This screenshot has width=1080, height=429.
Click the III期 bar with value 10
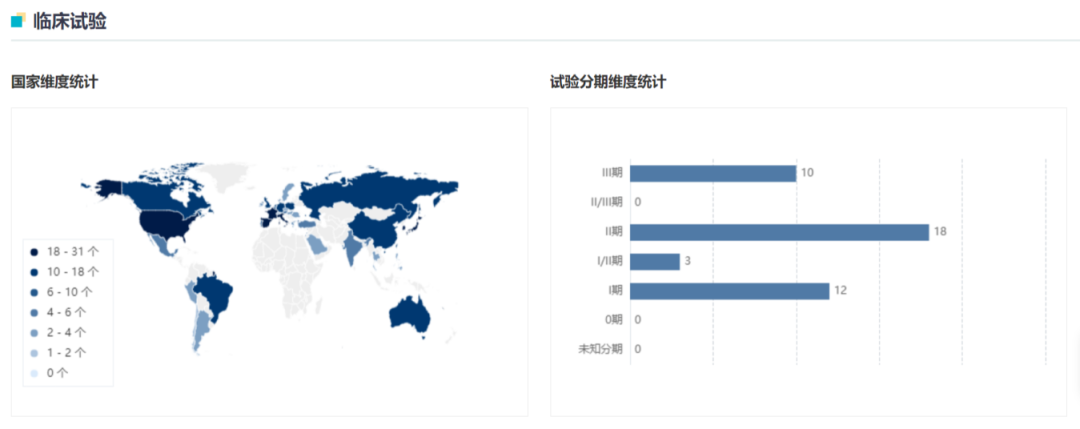pyautogui.click(x=713, y=173)
